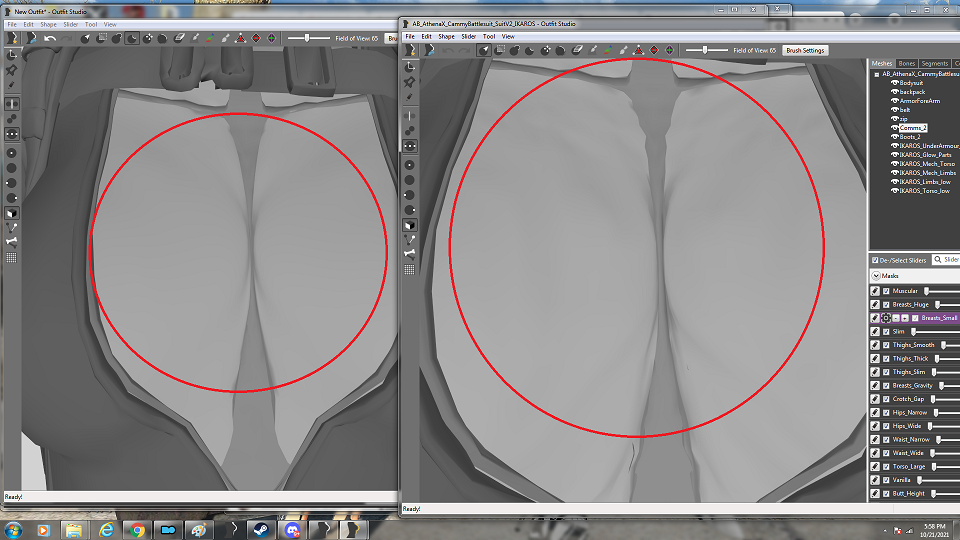Screen dimensions: 960x540
Task: Collapse the AB_AthenaX_CammyBattlesuit mesh tree root
Action: tap(877, 74)
